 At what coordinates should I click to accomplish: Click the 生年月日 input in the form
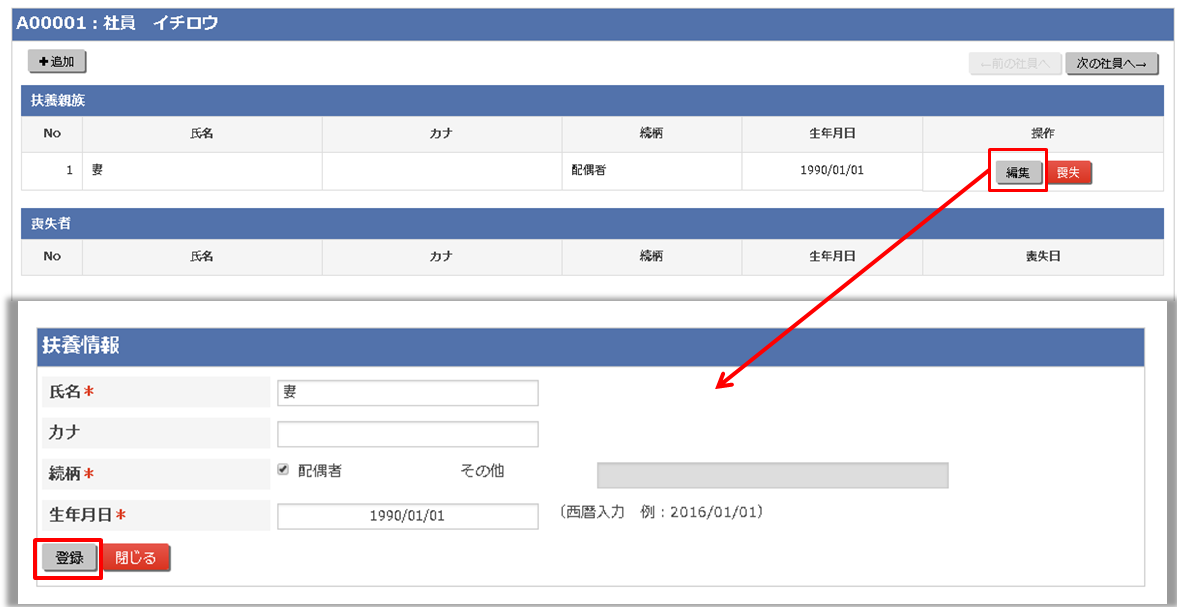point(407,516)
